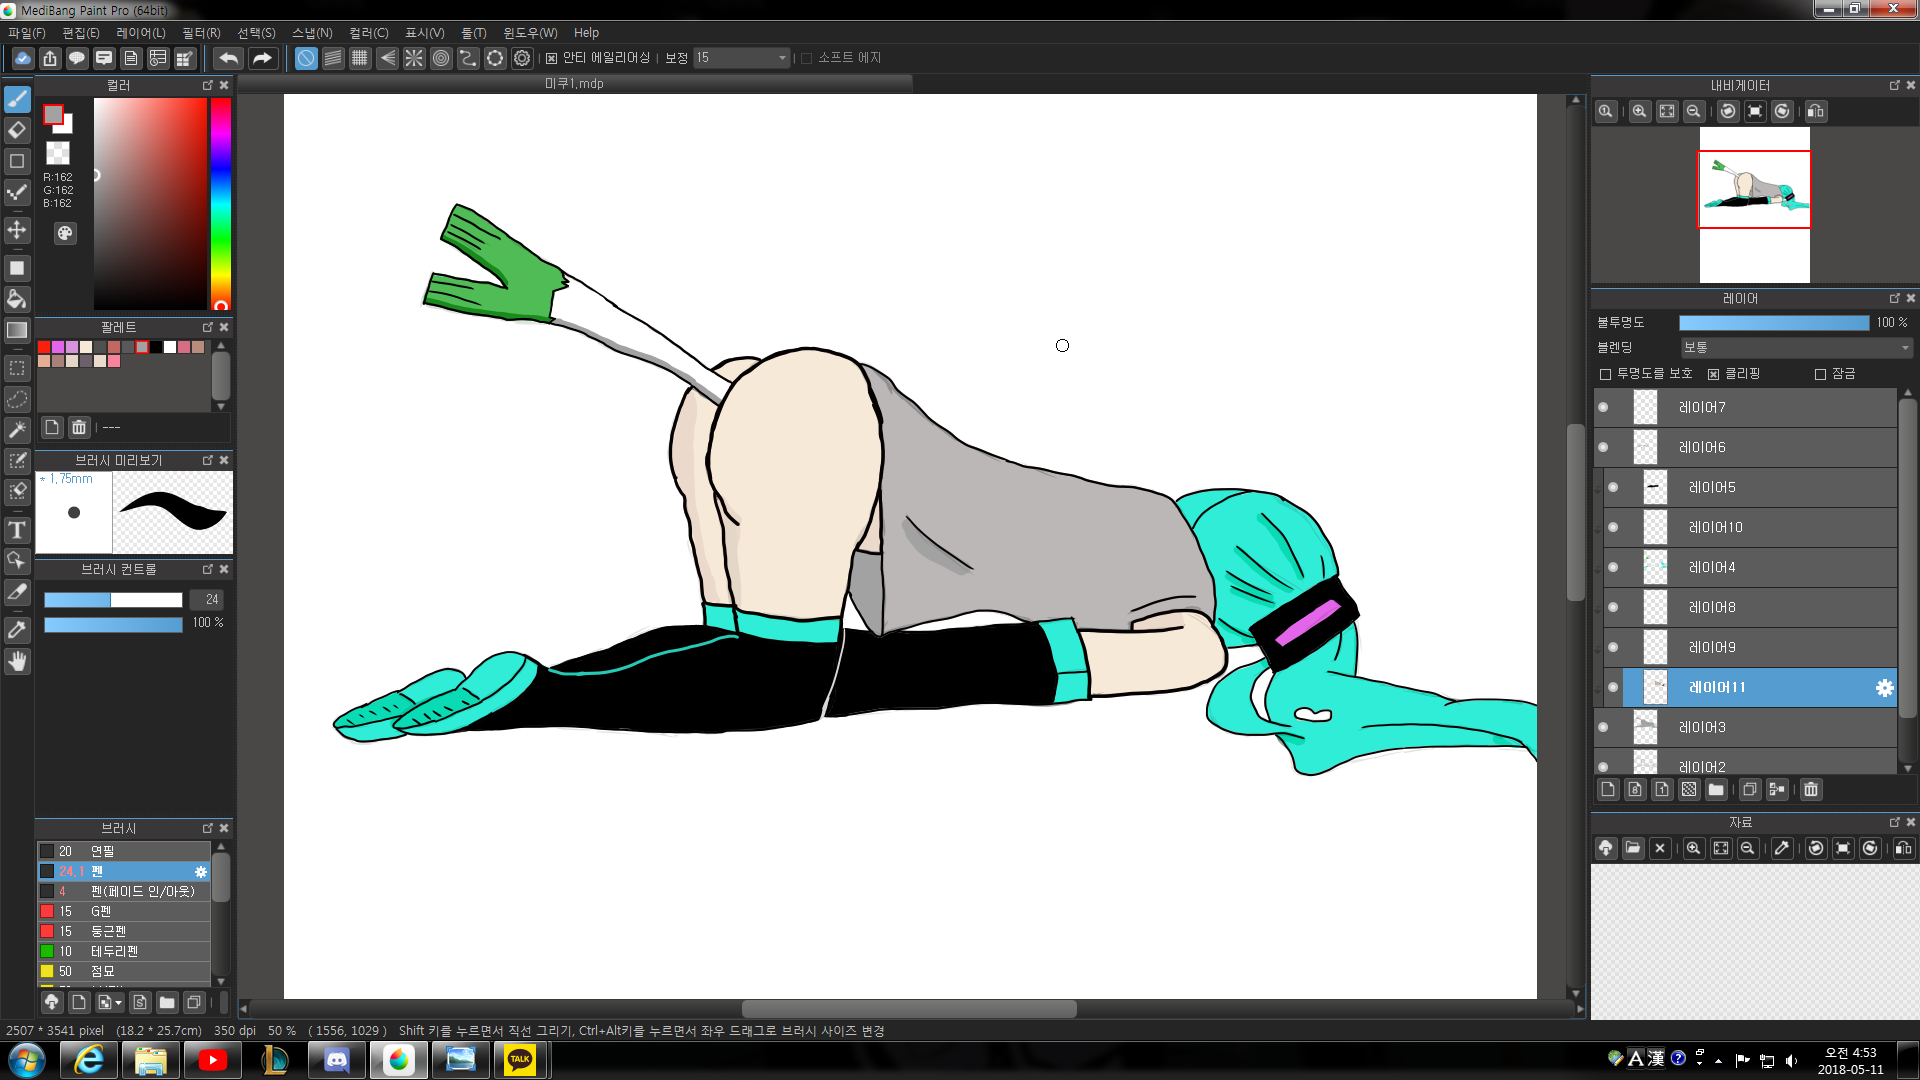Zoom in using Navigator magnifier plus icon

(x=1639, y=111)
